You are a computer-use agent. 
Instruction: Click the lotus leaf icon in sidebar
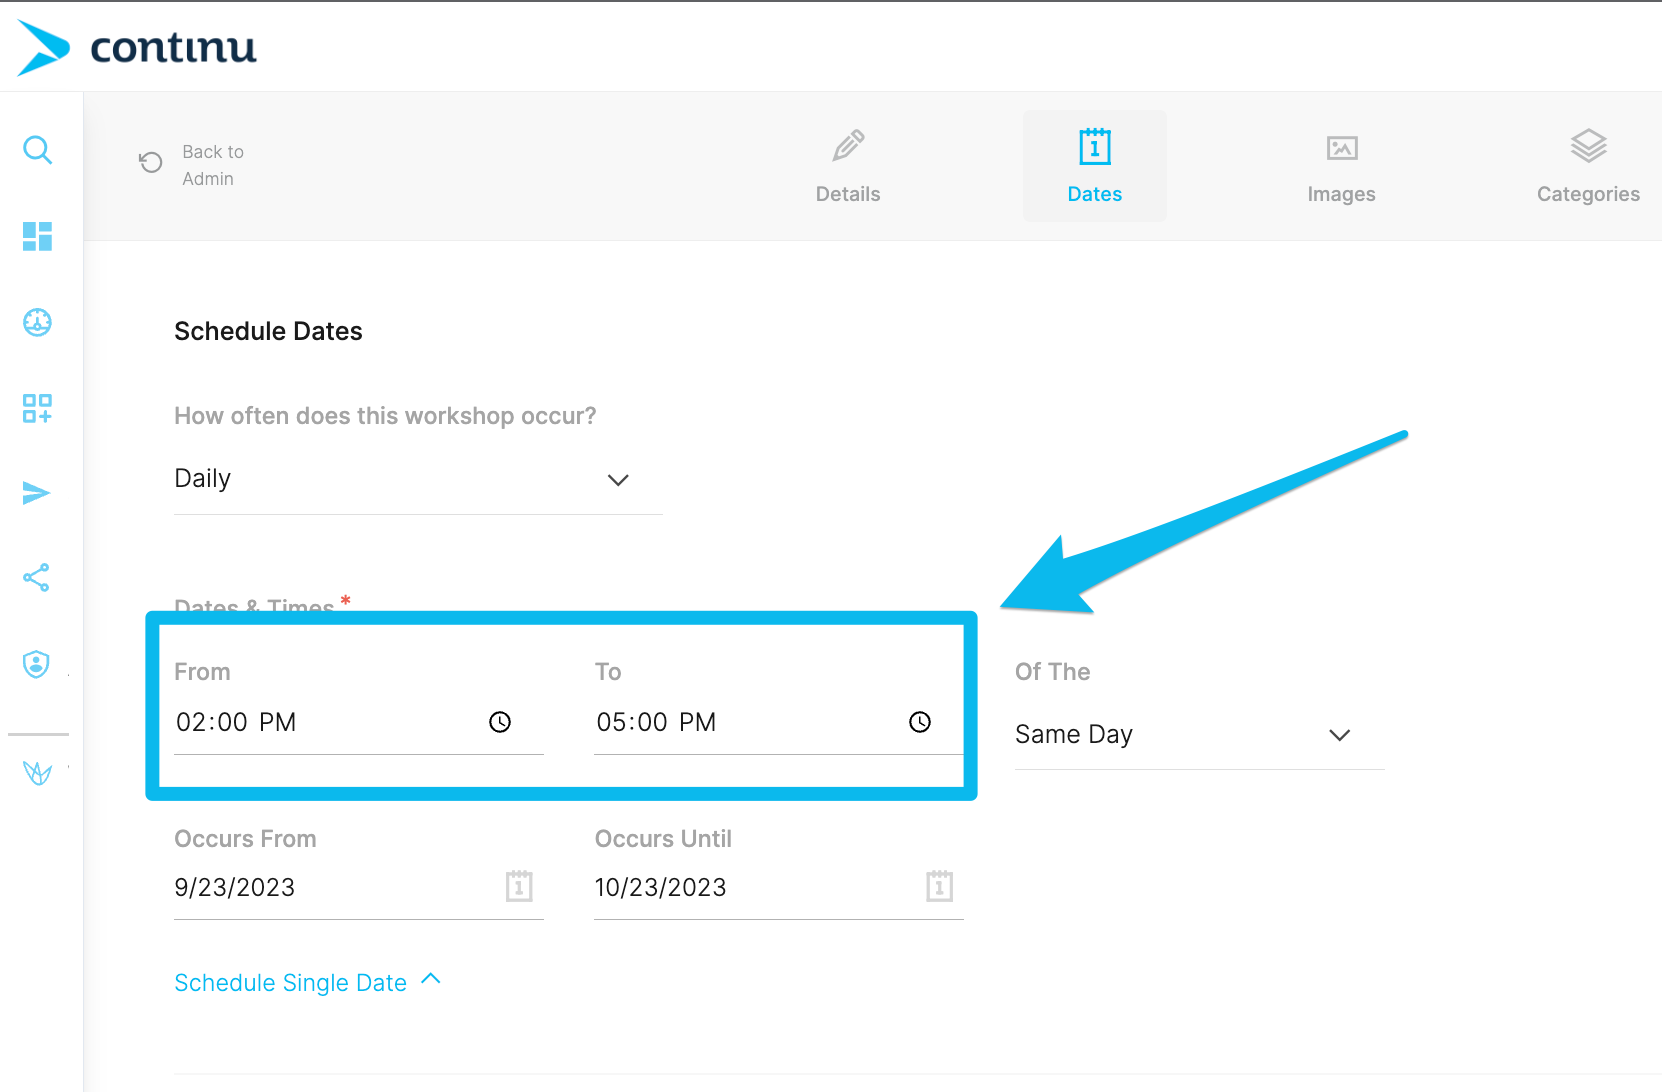[x=37, y=773]
